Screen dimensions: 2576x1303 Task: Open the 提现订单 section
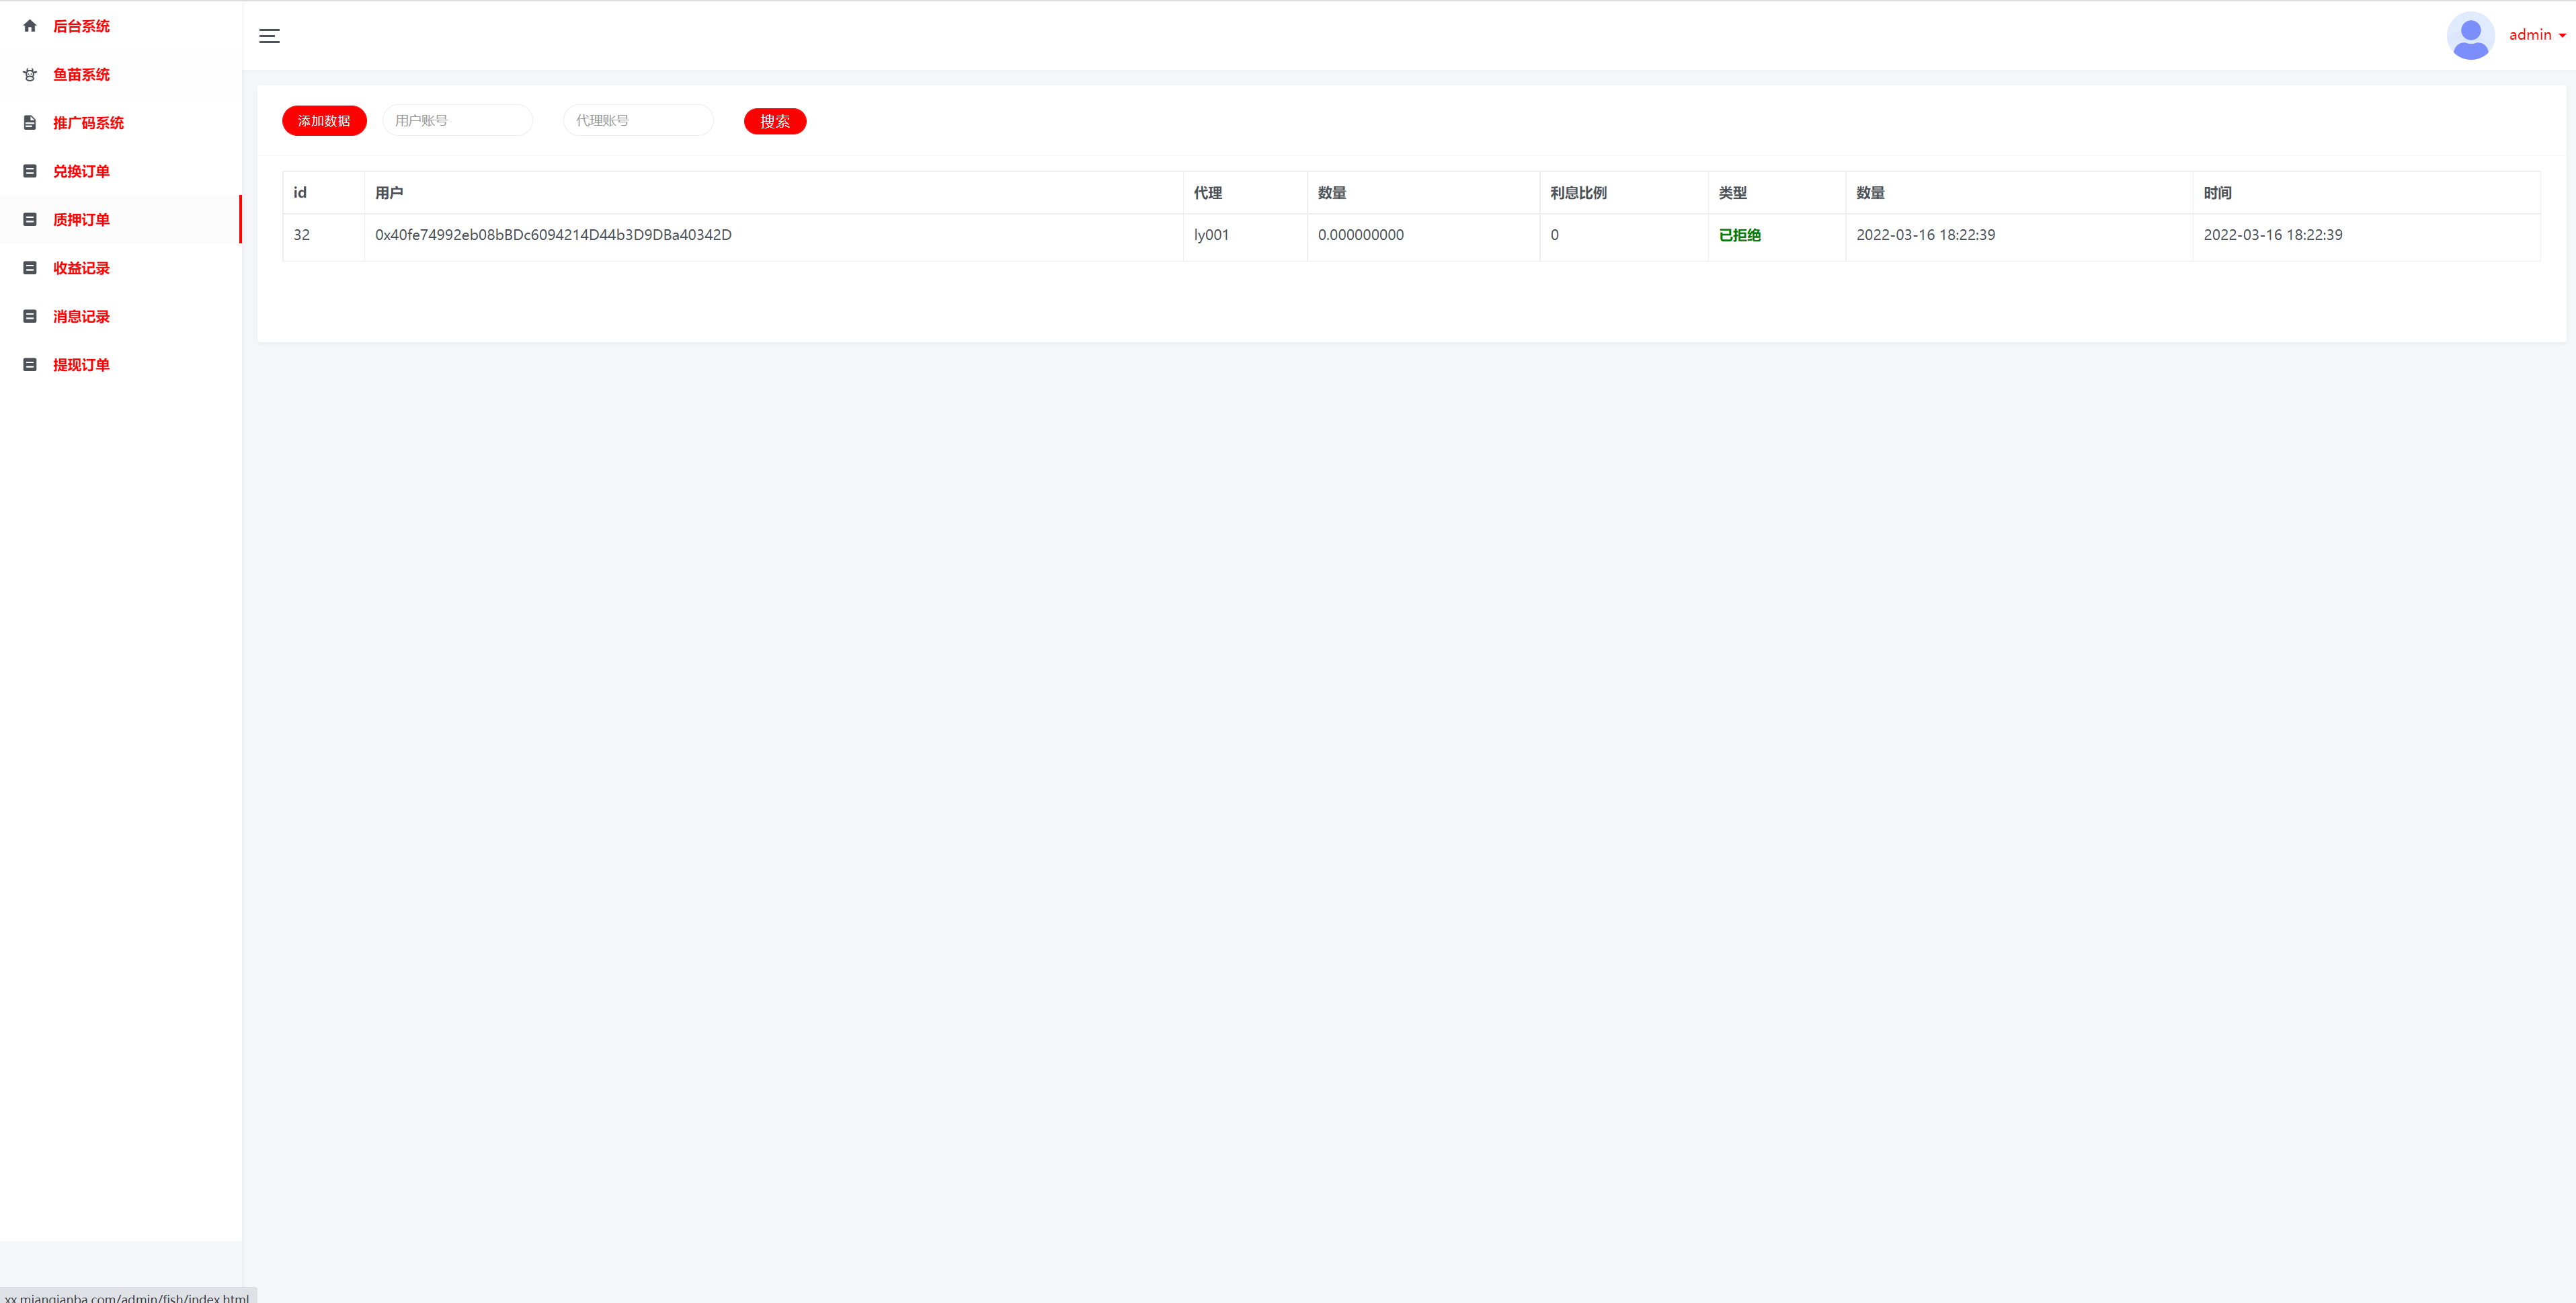[x=82, y=364]
